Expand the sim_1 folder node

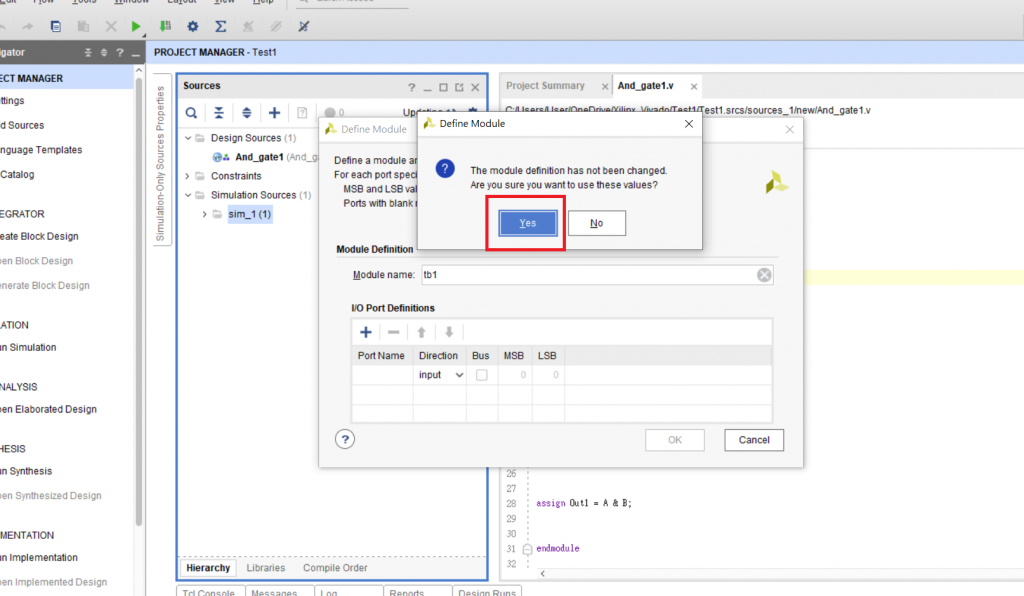[204, 214]
